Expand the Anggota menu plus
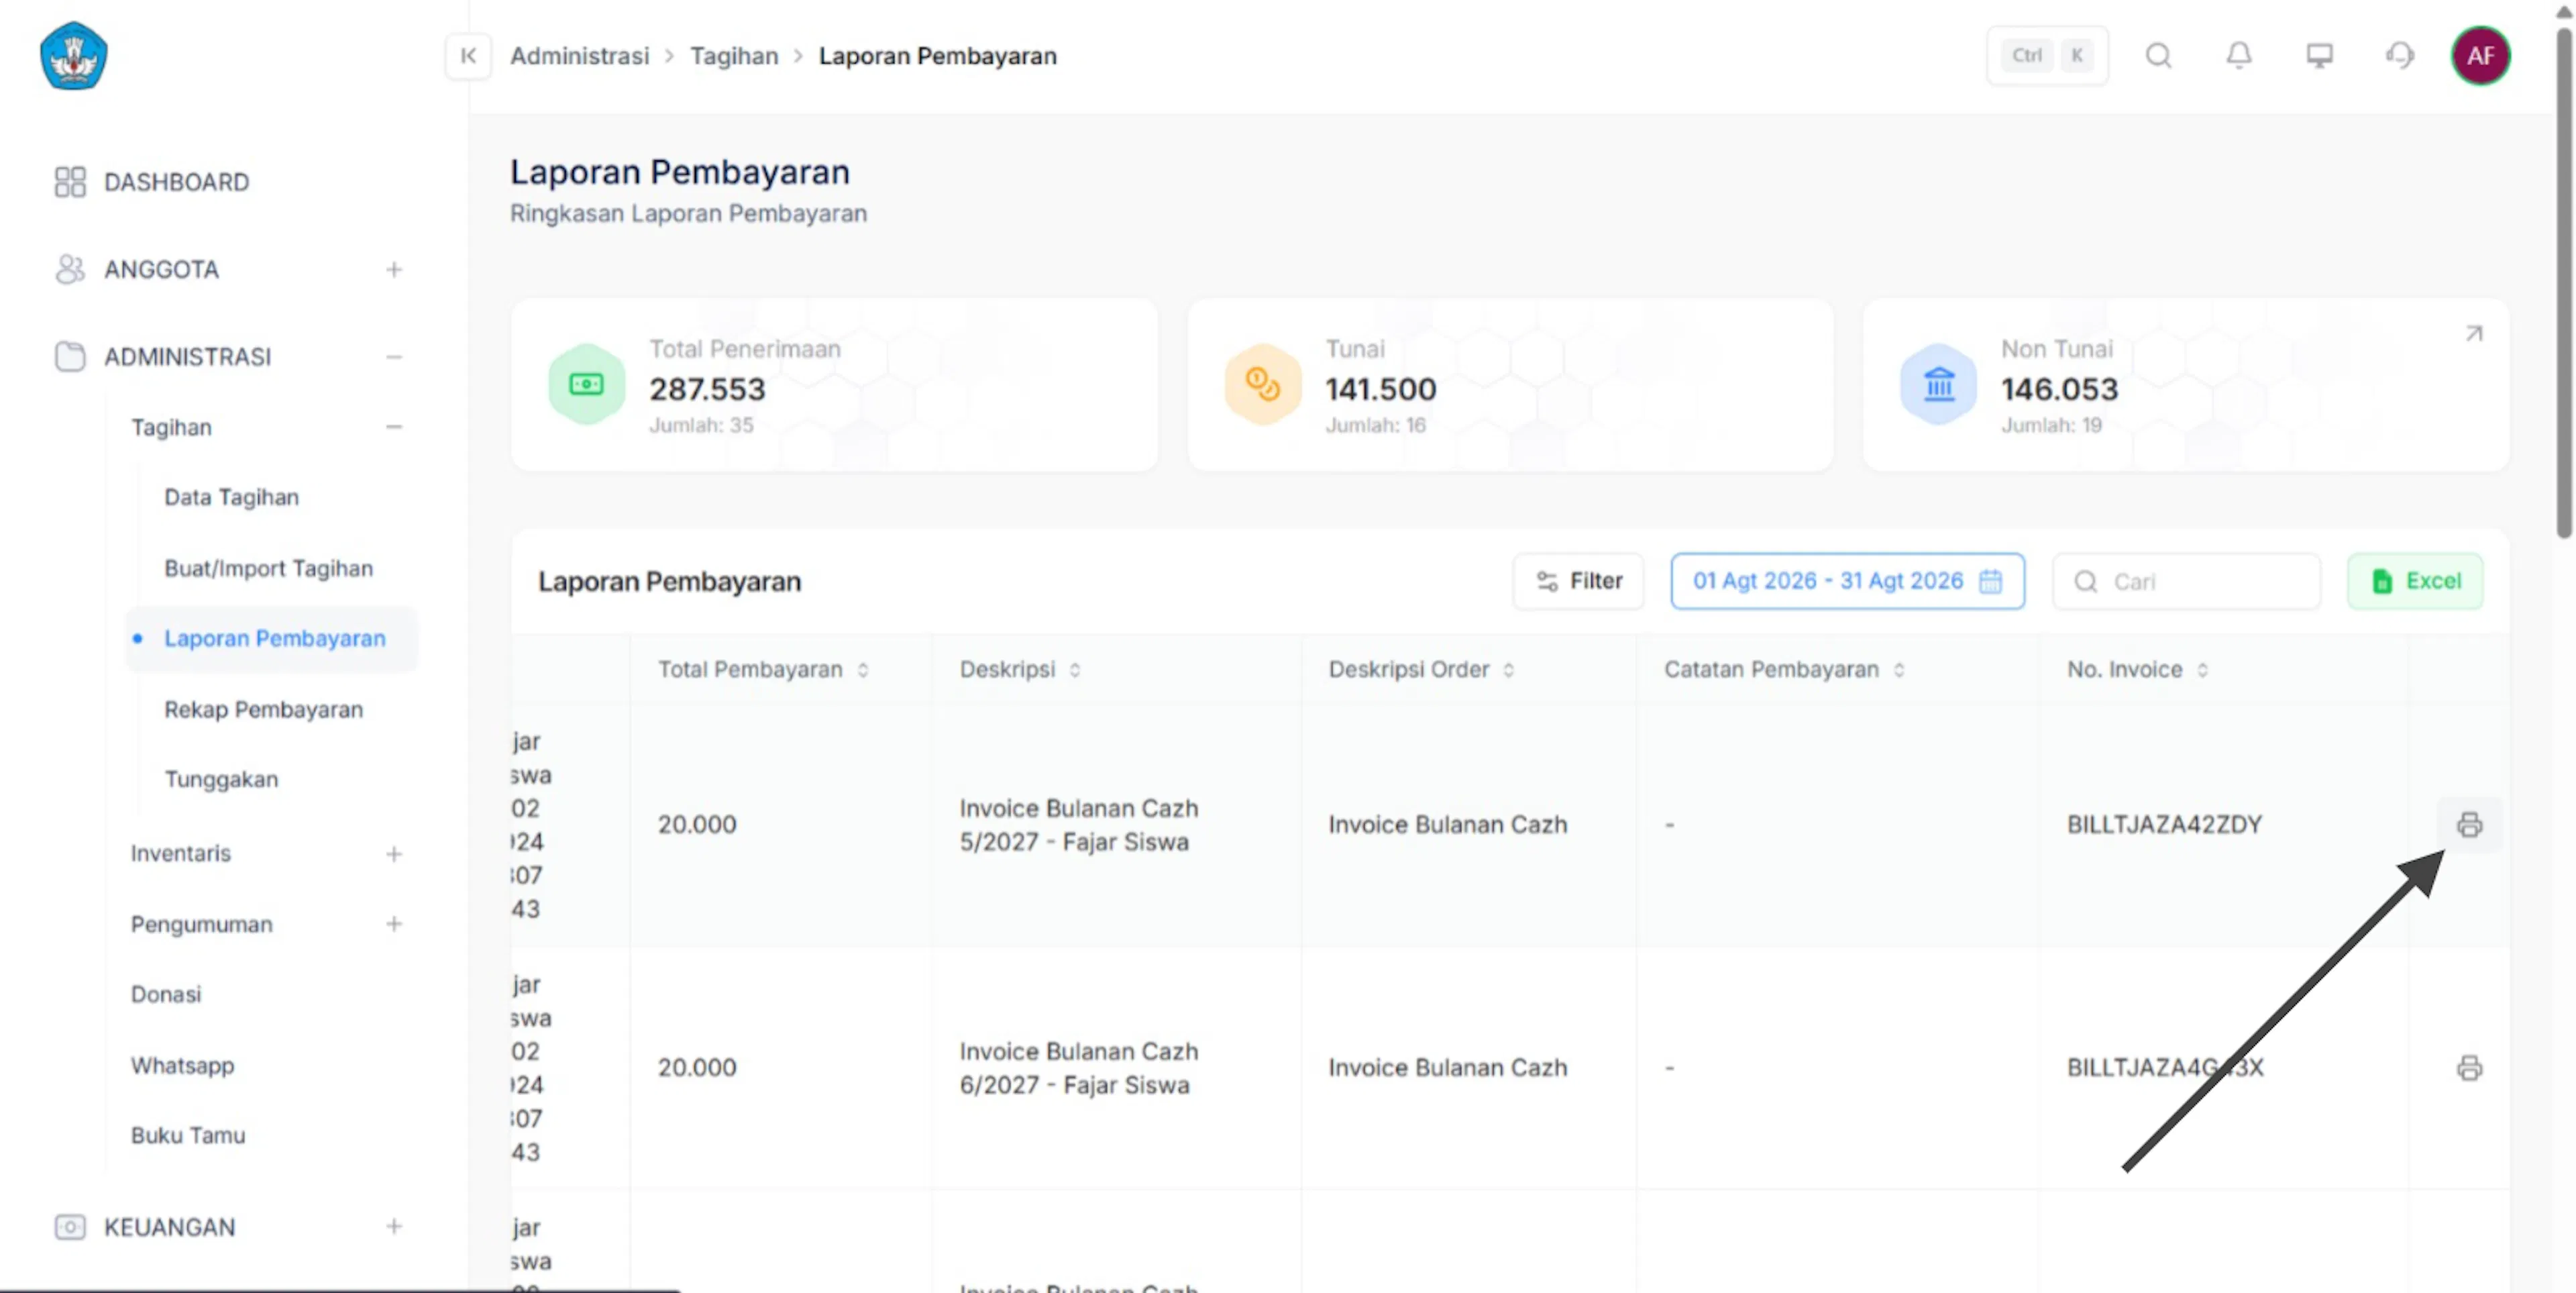This screenshot has width=2576, height=1293. pyautogui.click(x=394, y=270)
